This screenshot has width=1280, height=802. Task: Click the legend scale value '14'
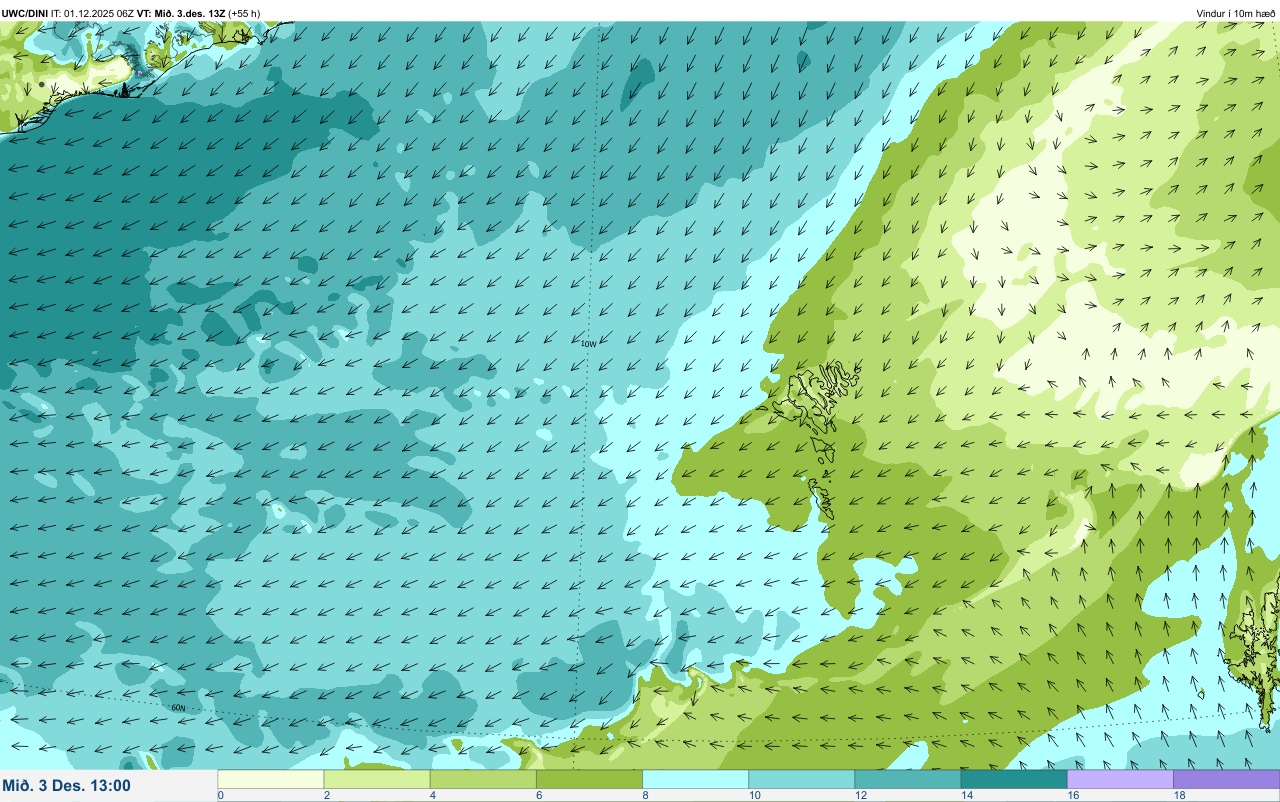966,796
